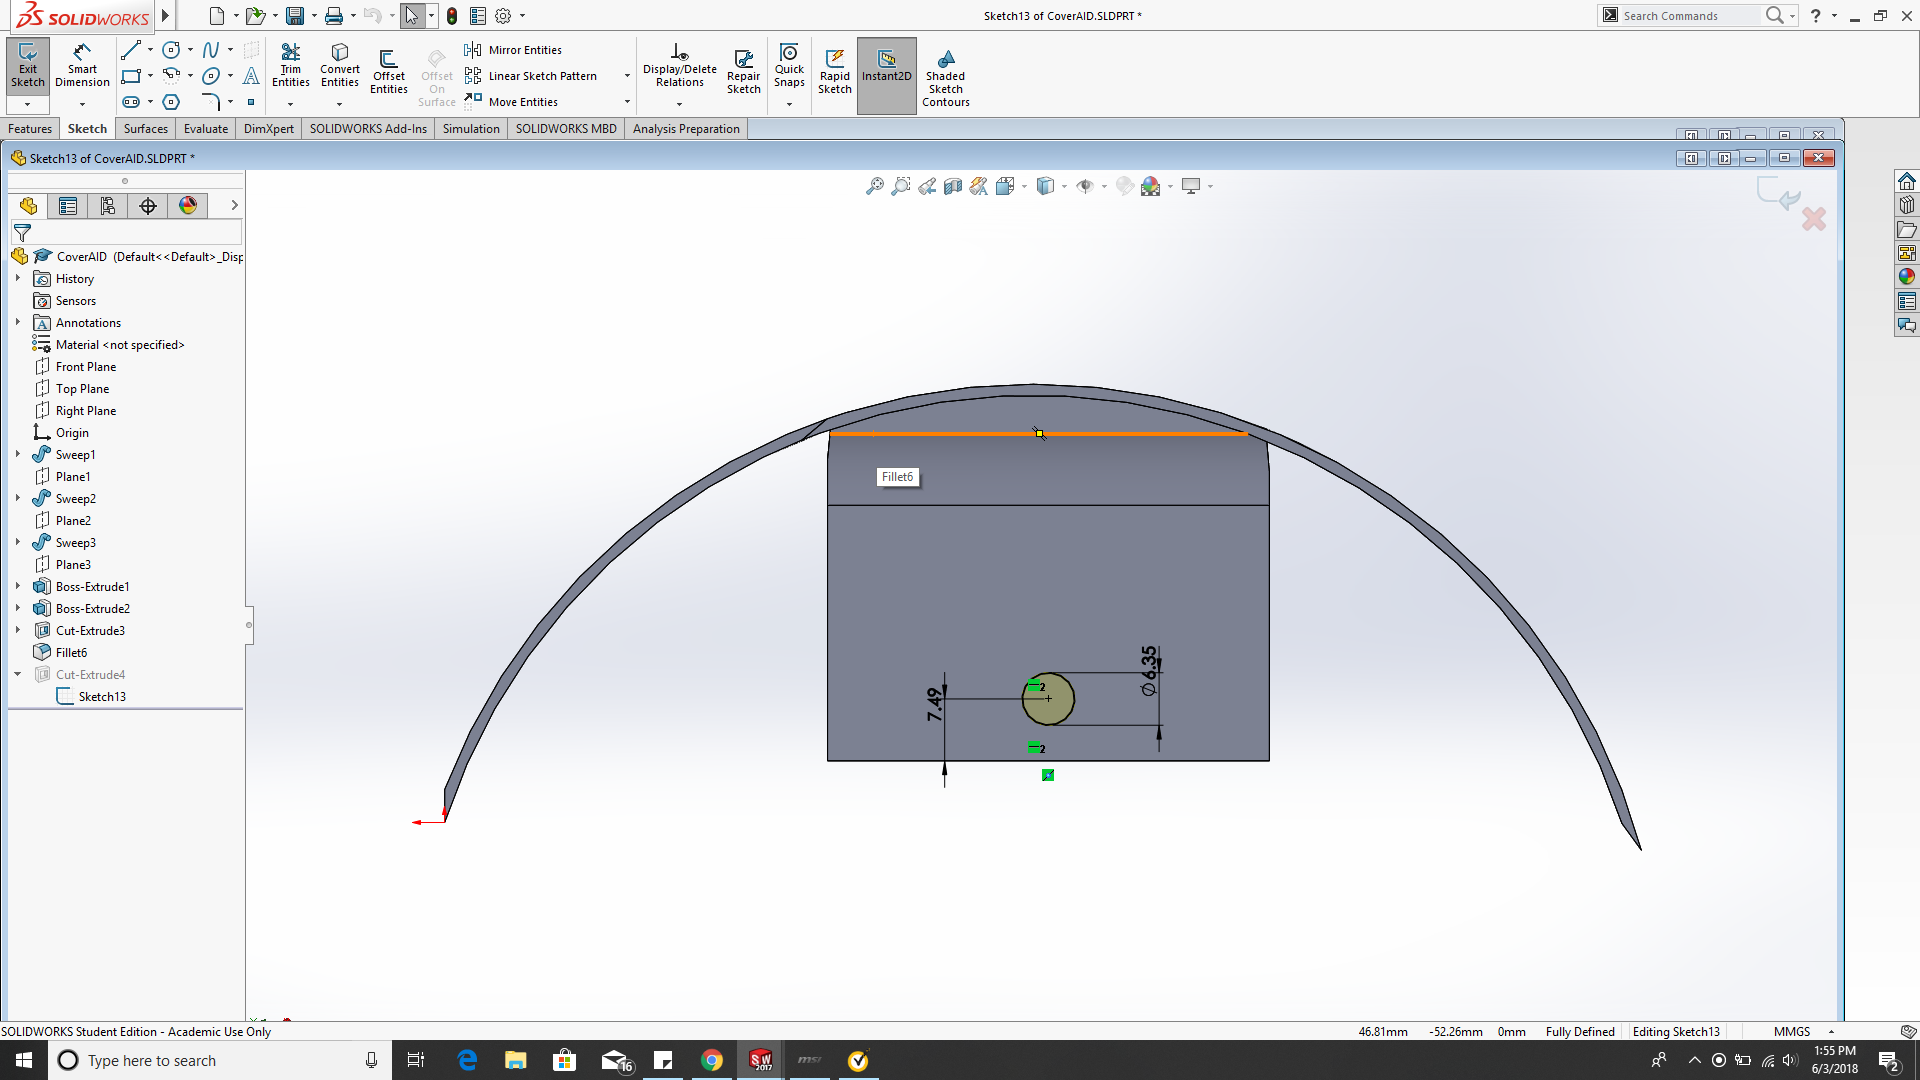Click the Previous View icon
1920x1080 pixels.
927,186
